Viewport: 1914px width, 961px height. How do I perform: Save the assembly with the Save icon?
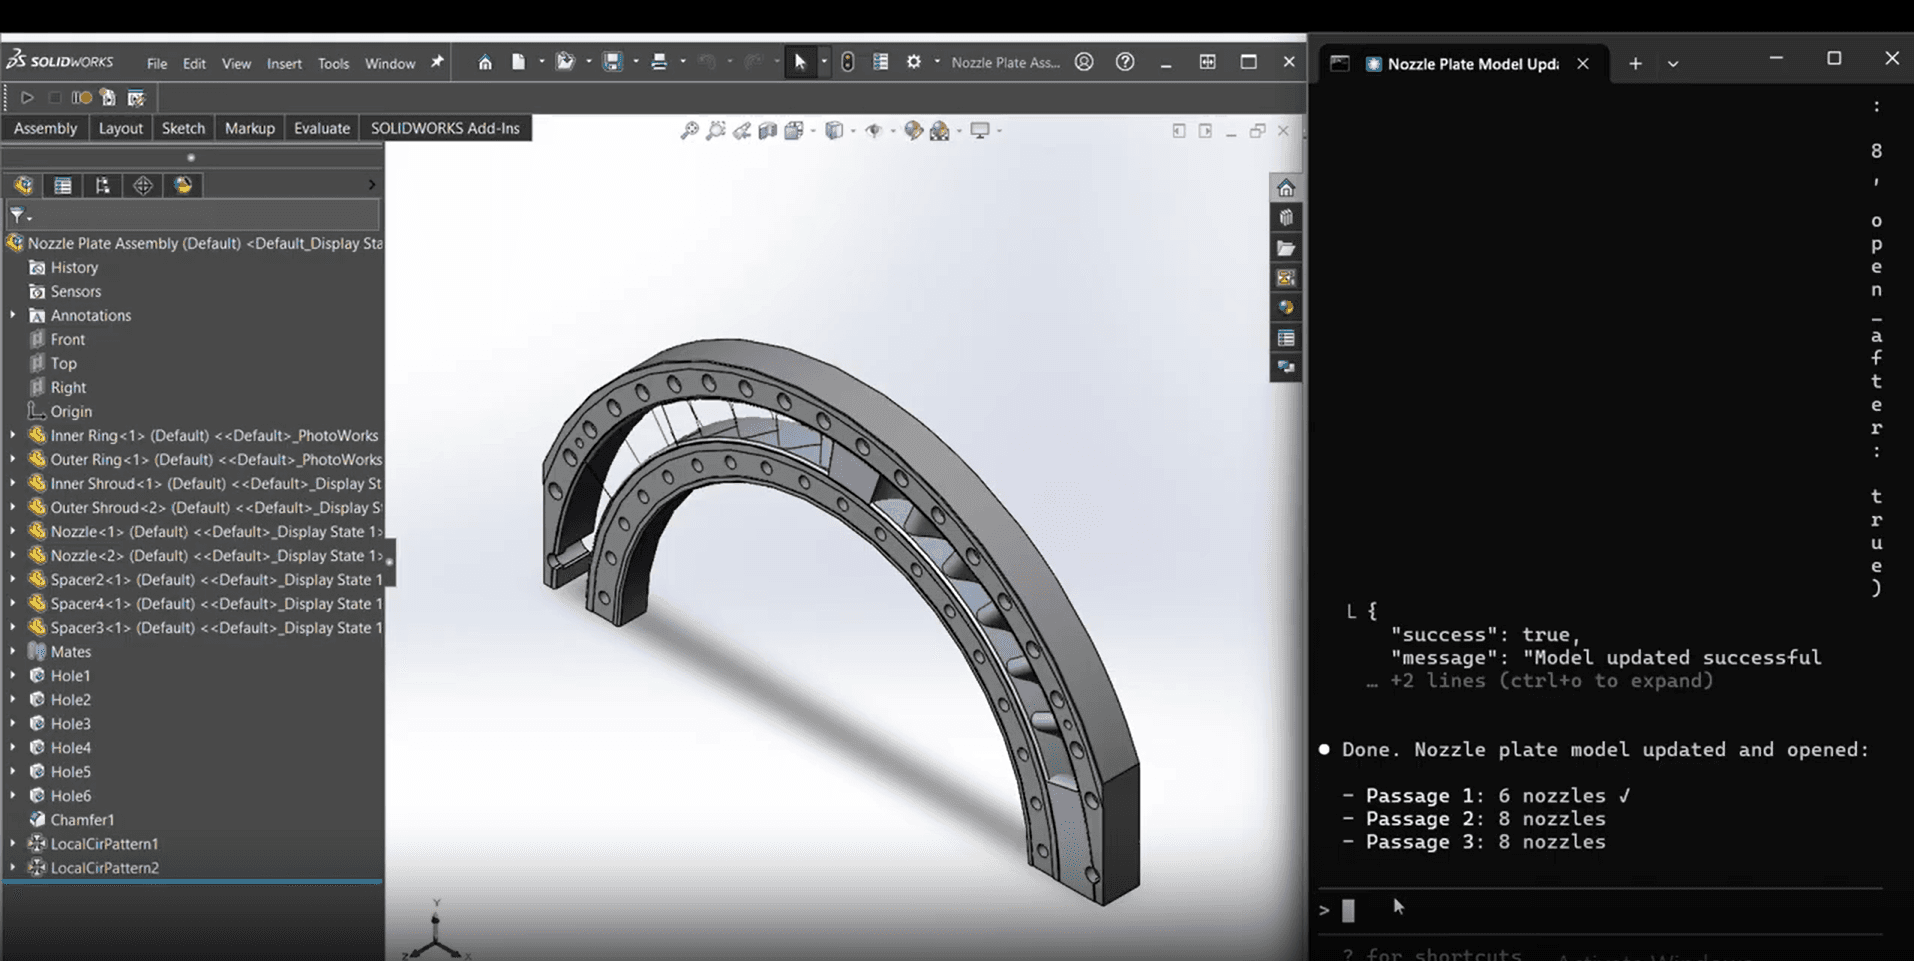point(613,62)
